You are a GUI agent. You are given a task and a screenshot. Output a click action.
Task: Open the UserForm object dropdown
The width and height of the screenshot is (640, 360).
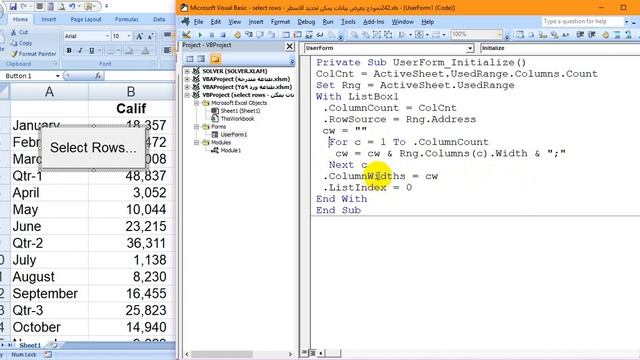pyautogui.click(x=470, y=48)
